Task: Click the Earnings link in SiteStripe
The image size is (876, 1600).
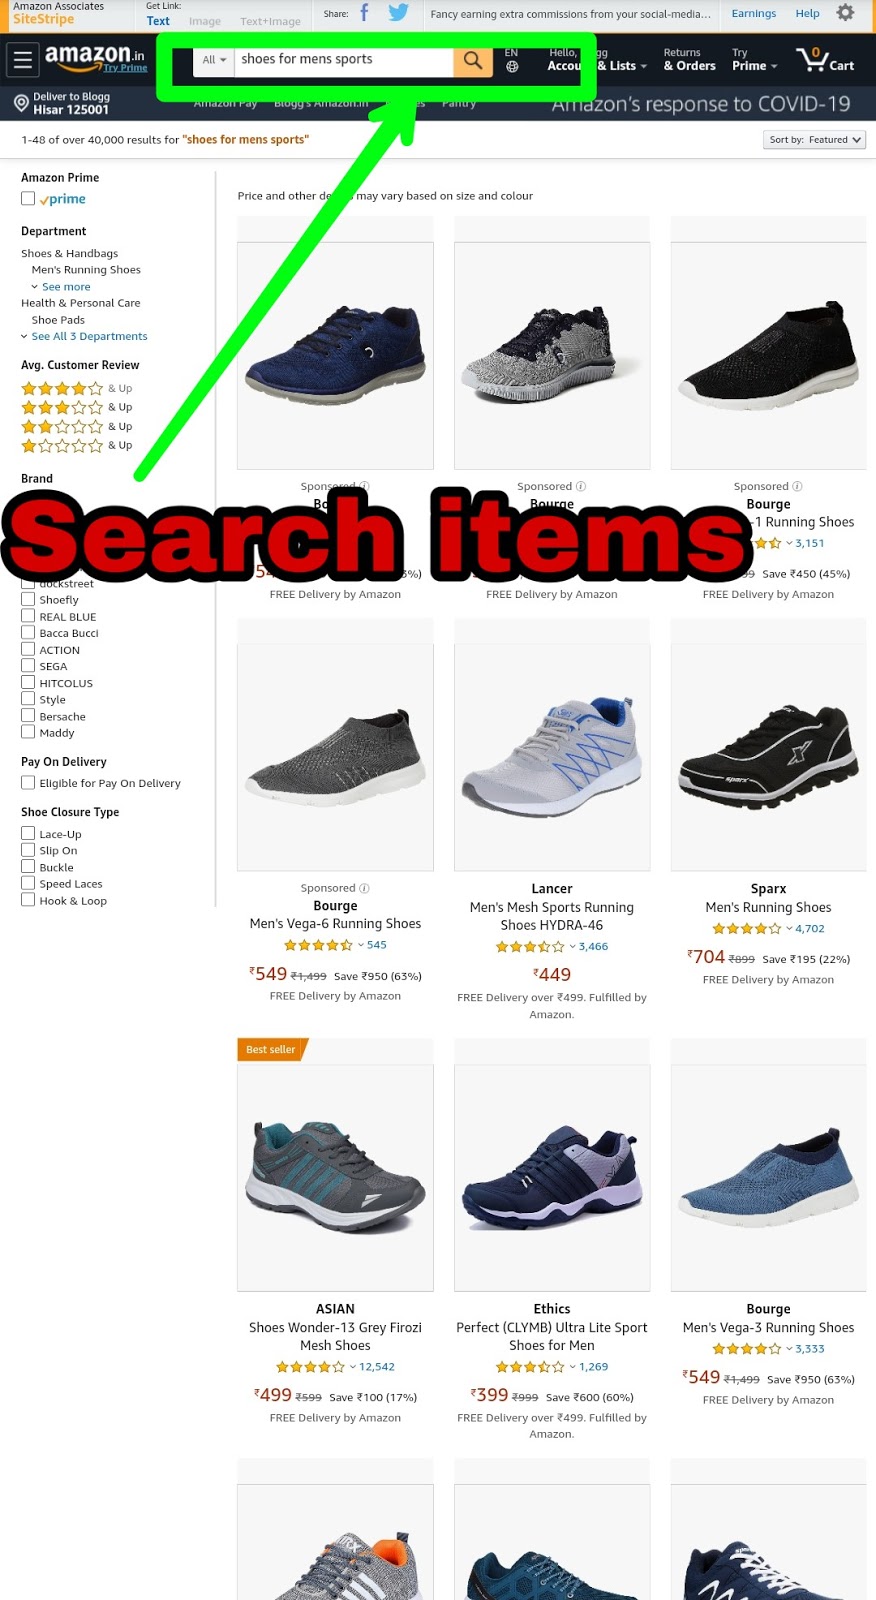Action: click(x=754, y=14)
